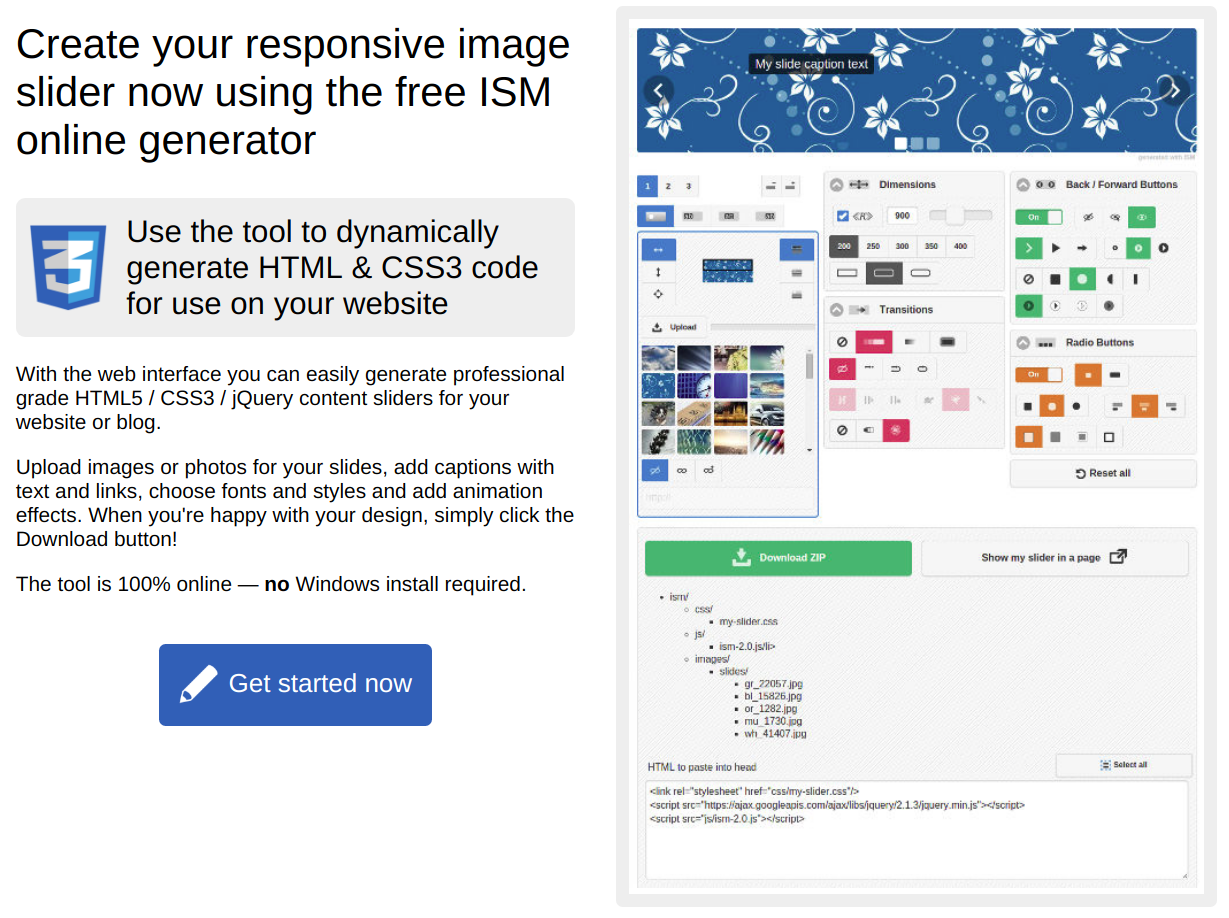Switch to slide tab 2
Screen dimensions: 1229x918
[668, 186]
